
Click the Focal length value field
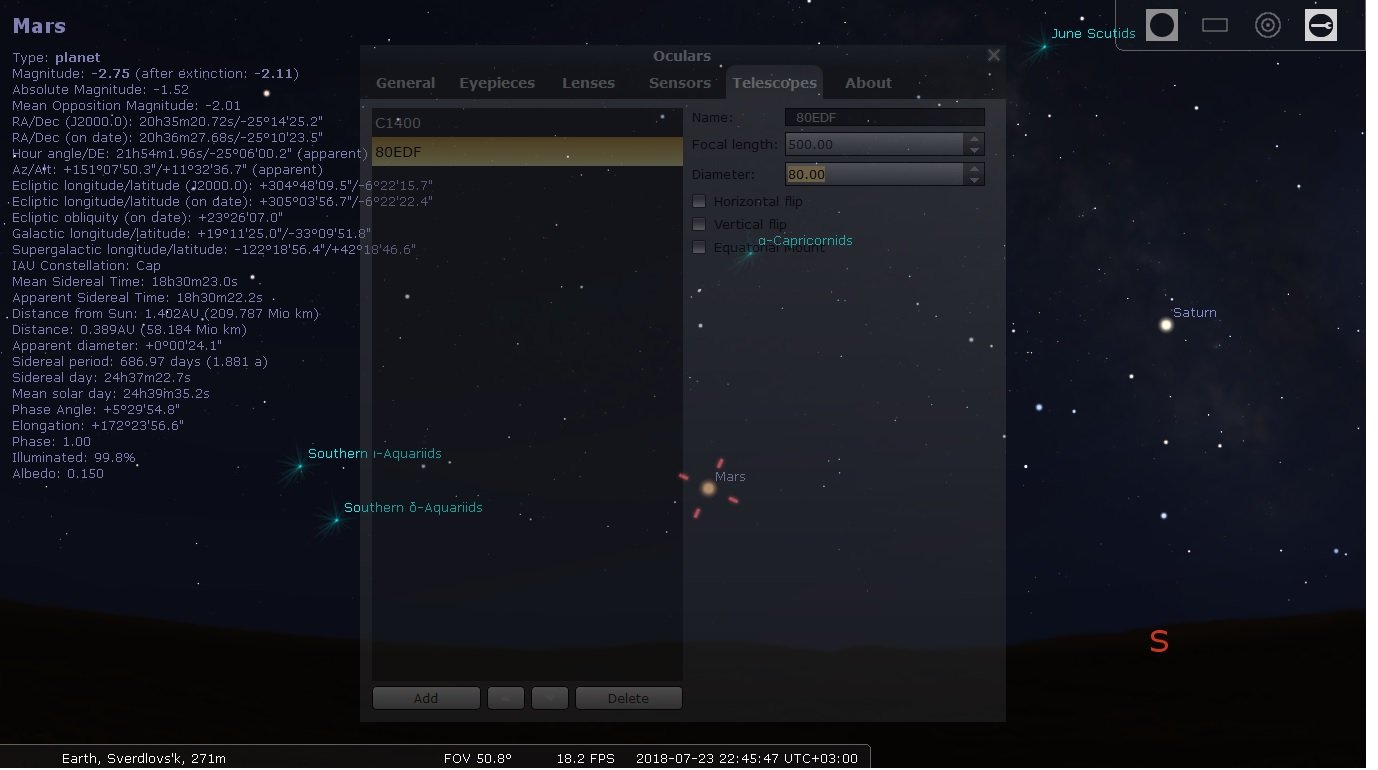tap(875, 144)
